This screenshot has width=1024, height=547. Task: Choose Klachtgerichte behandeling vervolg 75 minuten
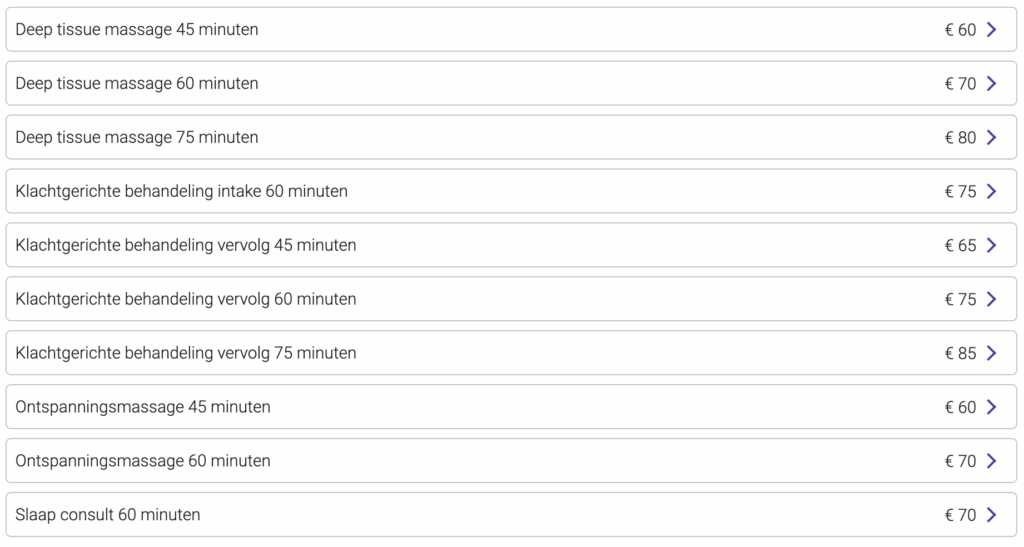[186, 354]
